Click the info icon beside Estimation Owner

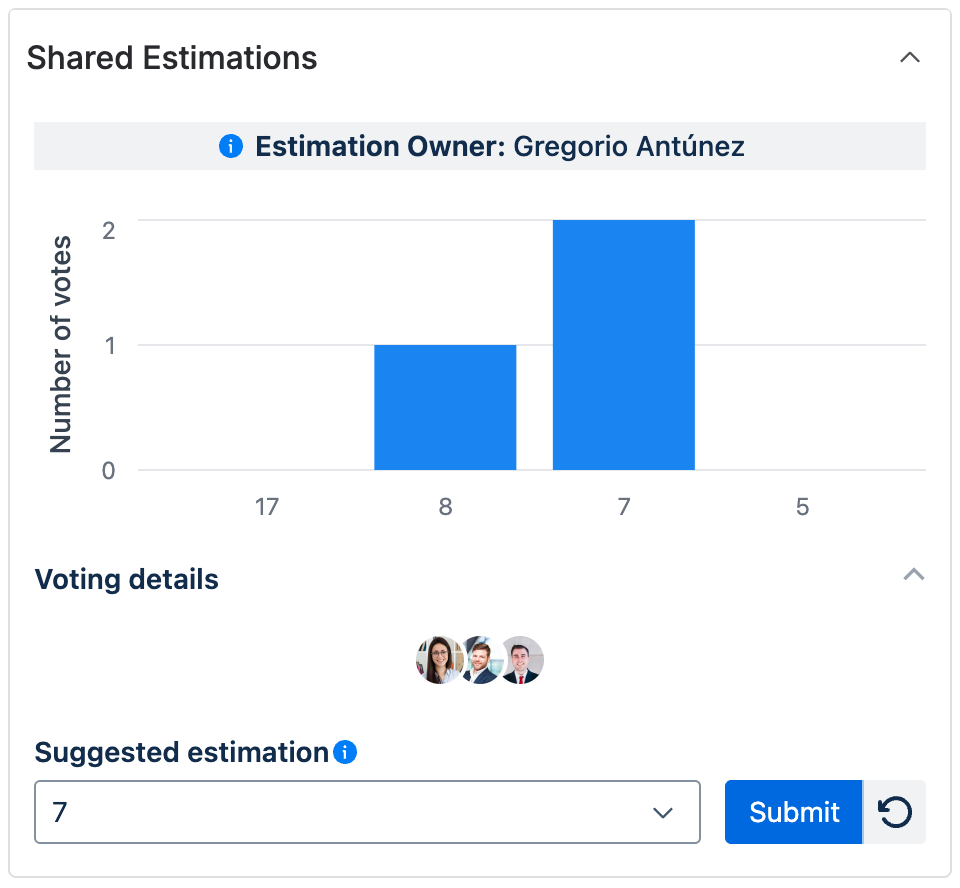point(231,146)
